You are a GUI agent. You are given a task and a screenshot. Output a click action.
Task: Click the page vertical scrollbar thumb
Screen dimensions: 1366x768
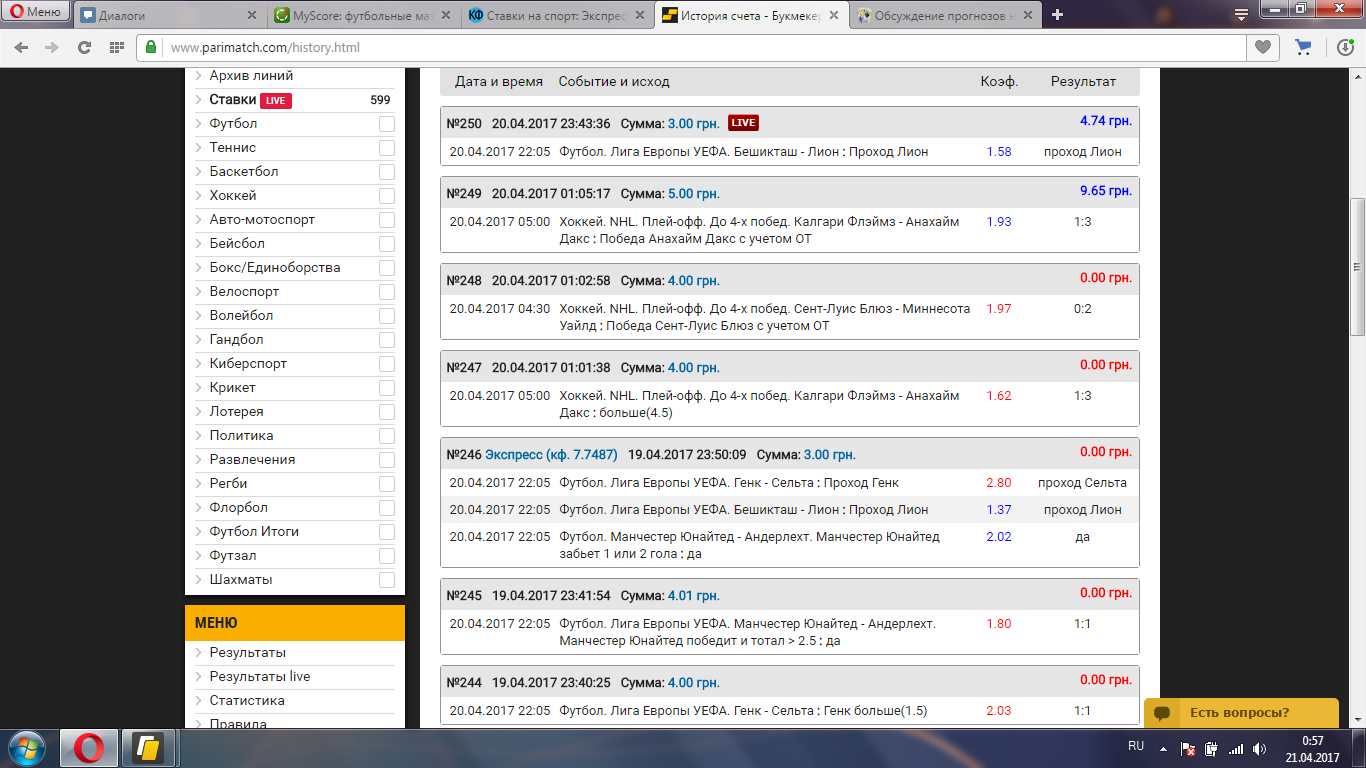pyautogui.click(x=1358, y=267)
